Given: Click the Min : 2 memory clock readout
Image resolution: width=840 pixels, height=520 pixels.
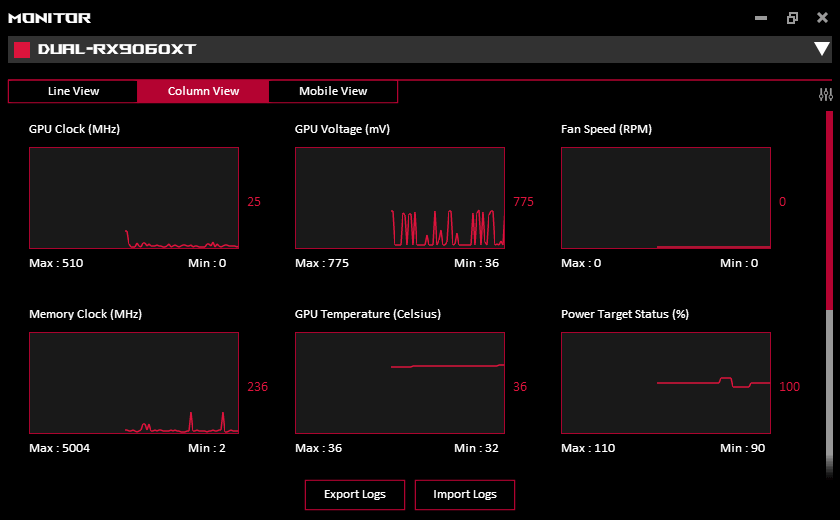Looking at the screenshot, I should [x=207, y=448].
